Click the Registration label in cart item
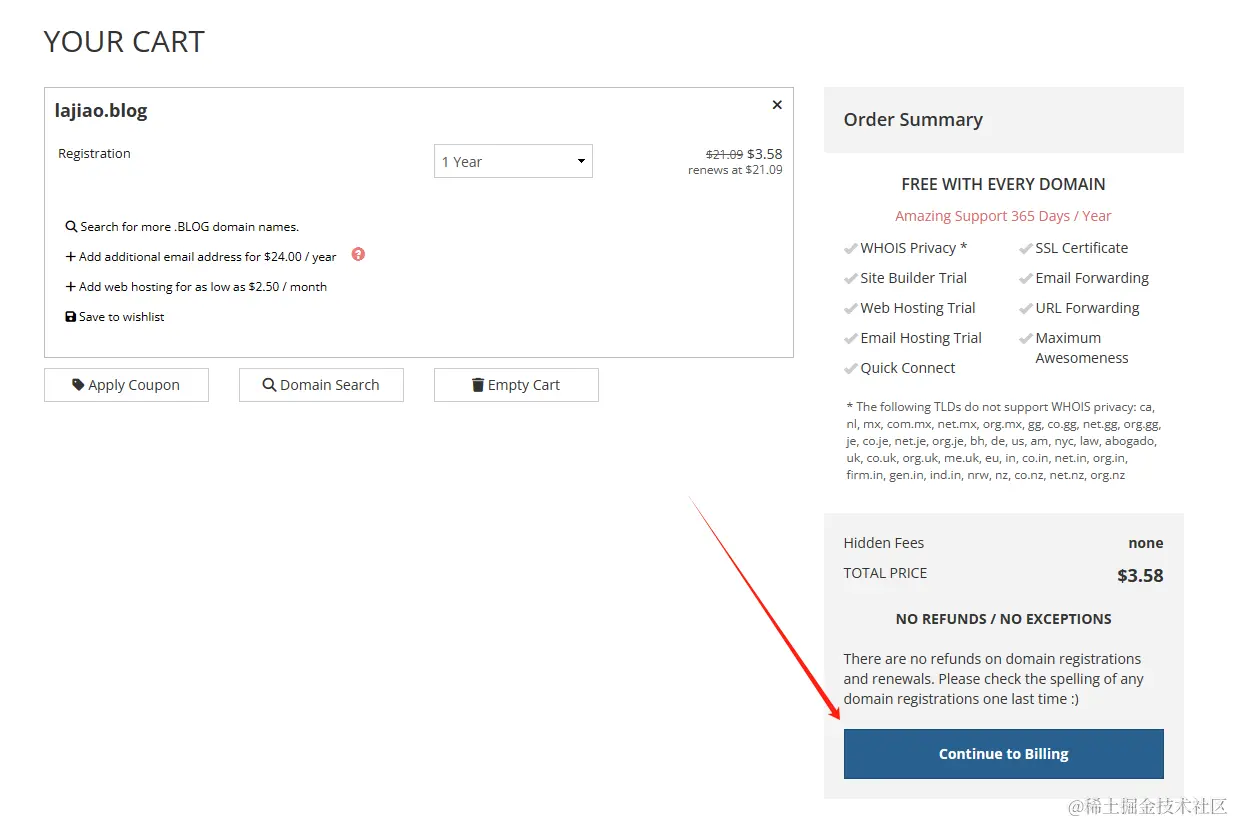The width and height of the screenshot is (1234, 823). pyautogui.click(x=94, y=153)
